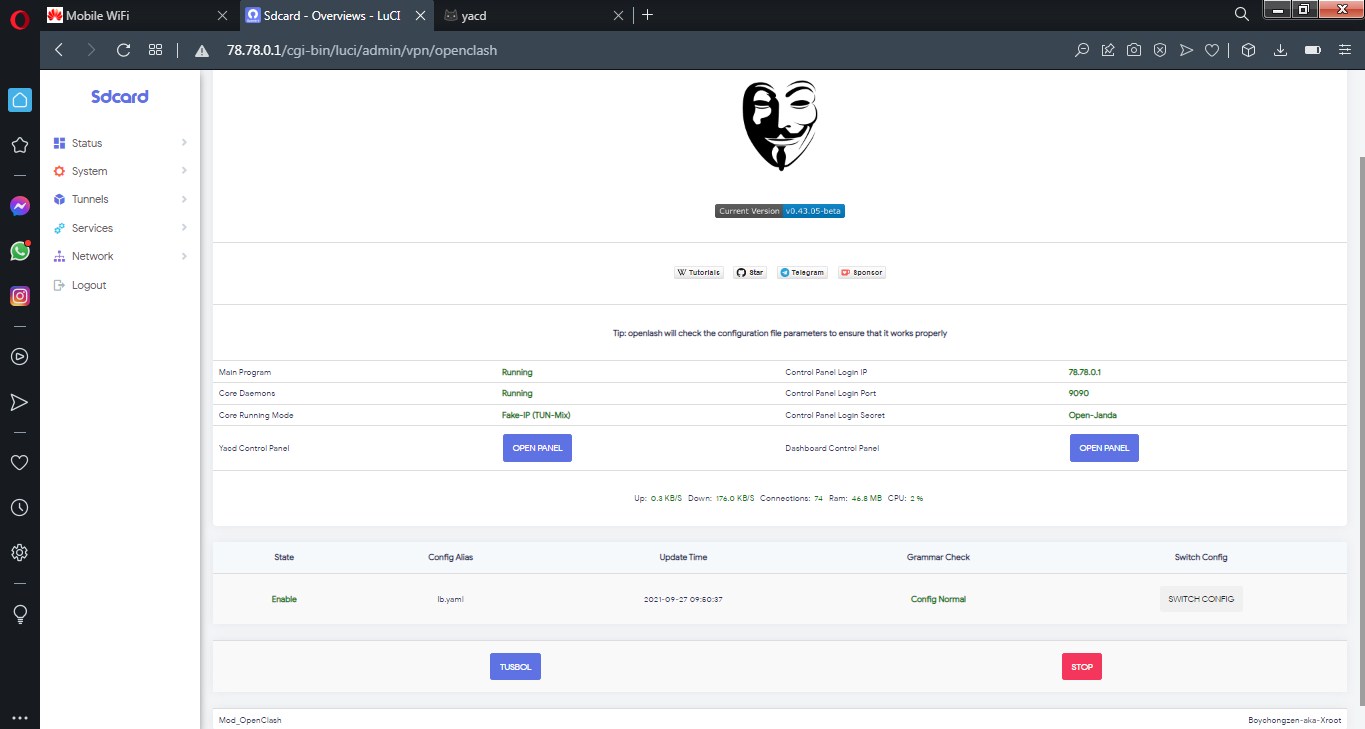The image size is (1365, 729).
Task: Click the zoom-out magnifier in address bar
Action: point(1081,50)
